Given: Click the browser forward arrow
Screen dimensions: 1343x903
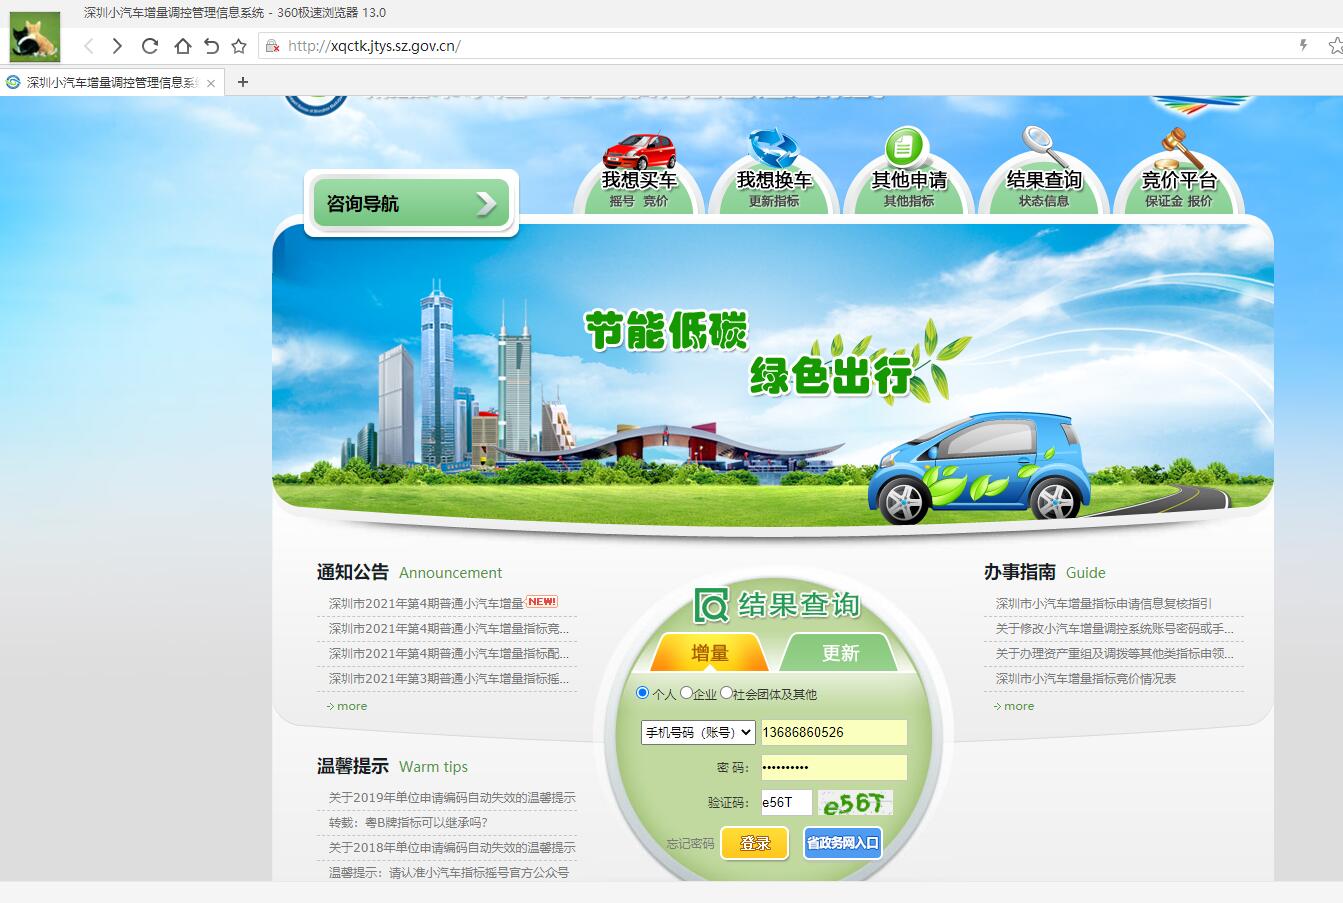Looking at the screenshot, I should click(118, 46).
